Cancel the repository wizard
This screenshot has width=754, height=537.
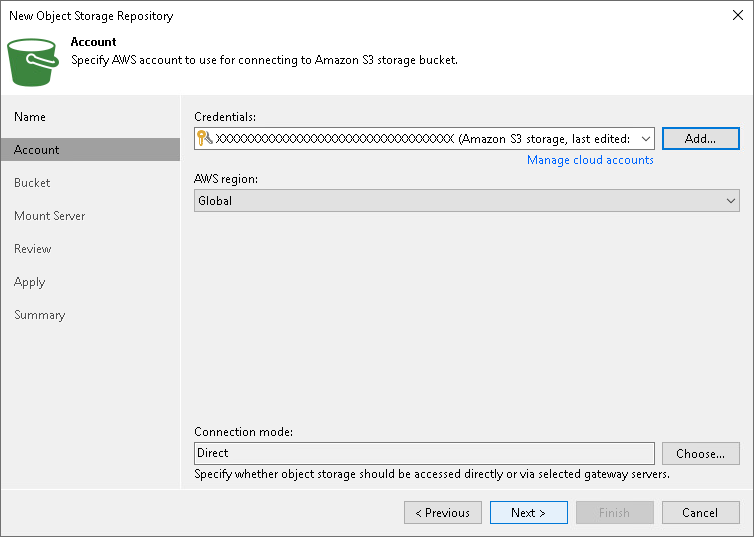coord(701,512)
